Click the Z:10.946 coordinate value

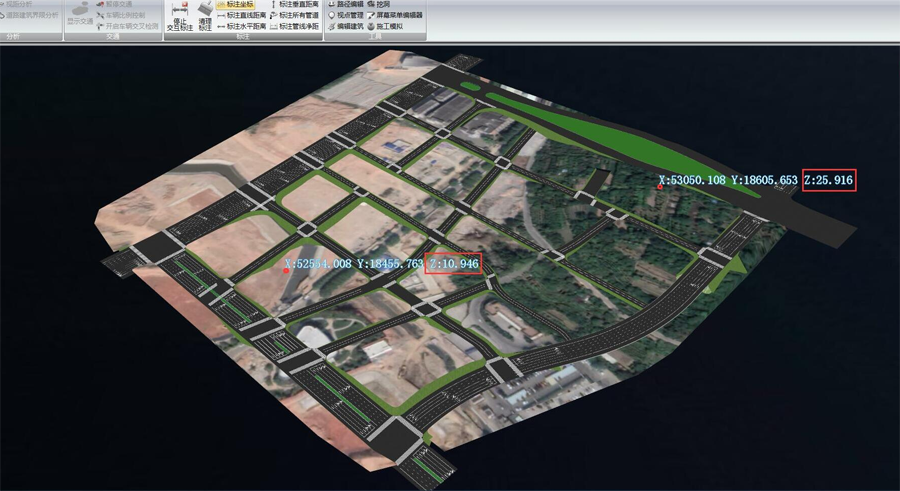pyautogui.click(x=453, y=264)
